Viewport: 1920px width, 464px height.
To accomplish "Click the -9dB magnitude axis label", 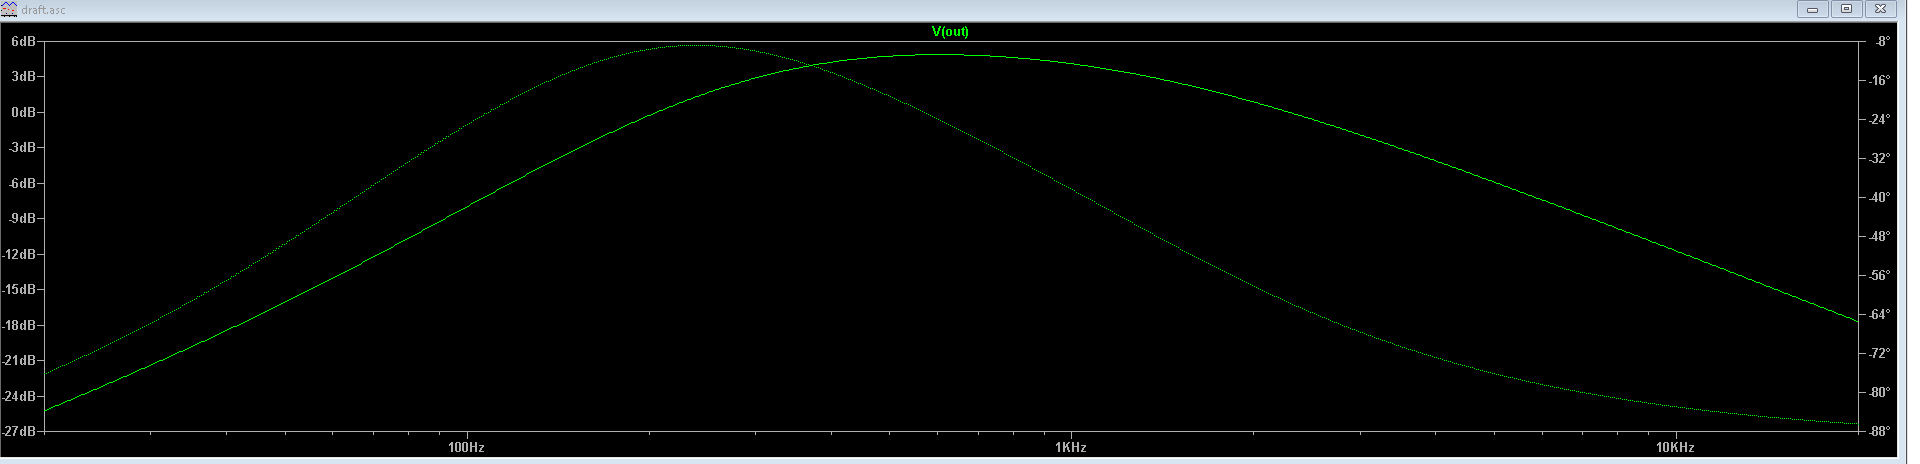I will pos(22,219).
